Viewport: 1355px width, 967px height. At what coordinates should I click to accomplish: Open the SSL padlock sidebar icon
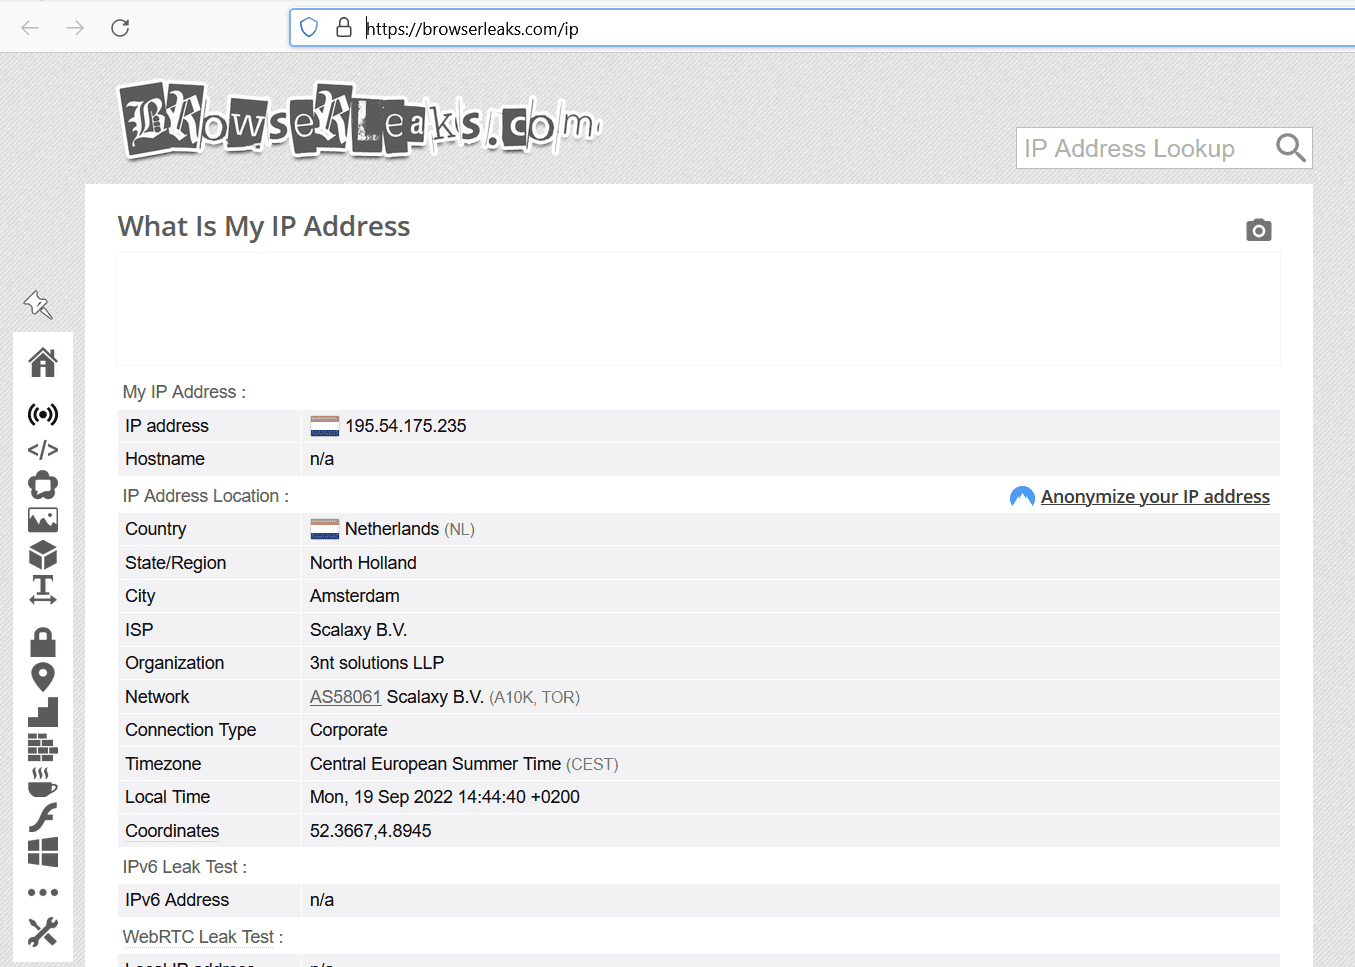[43, 642]
